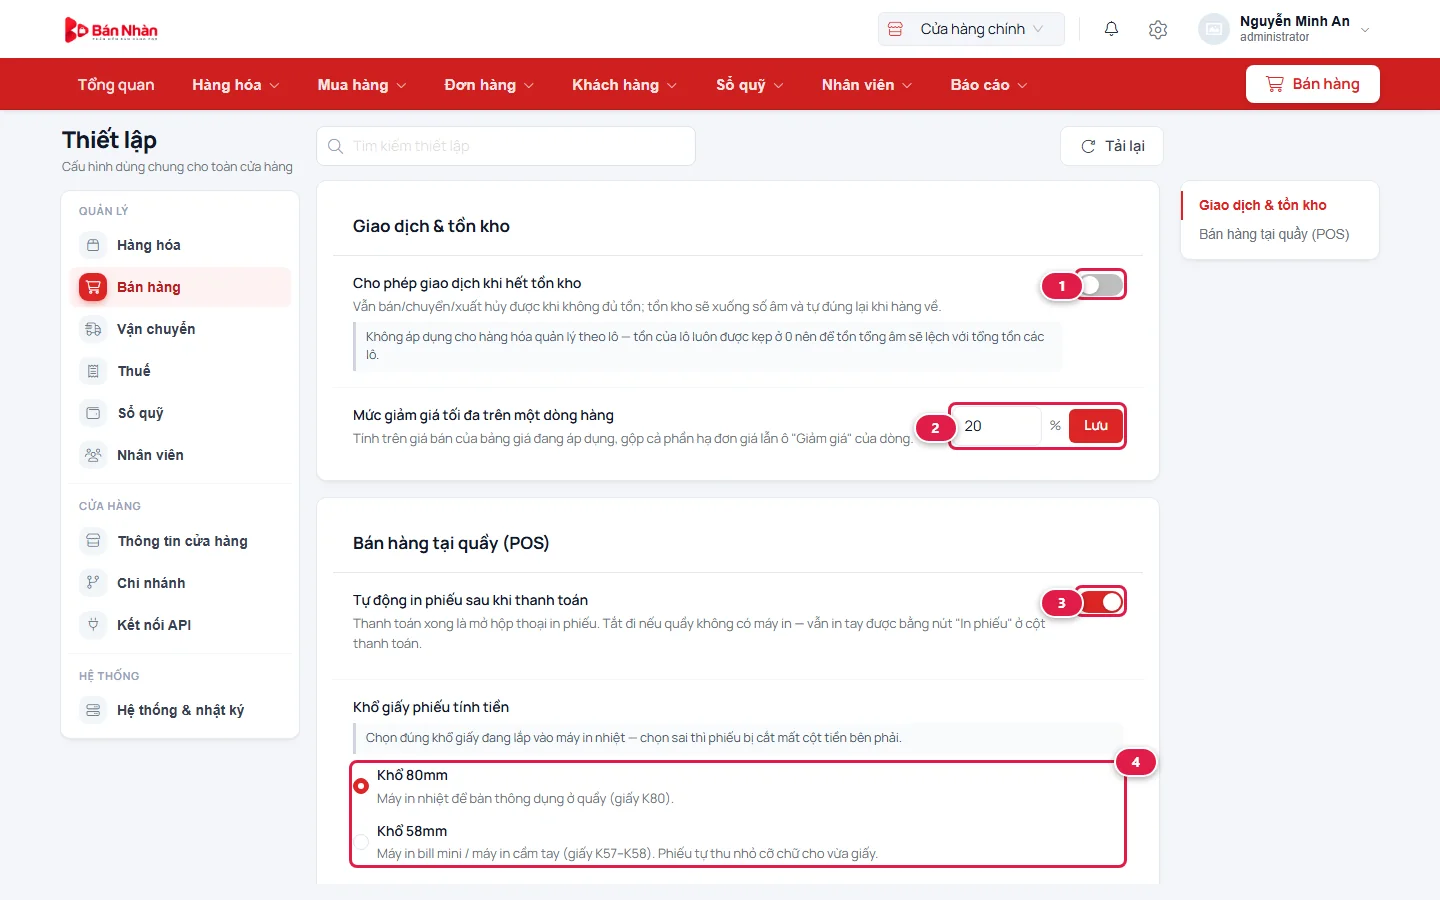Open Thuế settings in the sidebar
The height and width of the screenshot is (900, 1440).
[180, 371]
